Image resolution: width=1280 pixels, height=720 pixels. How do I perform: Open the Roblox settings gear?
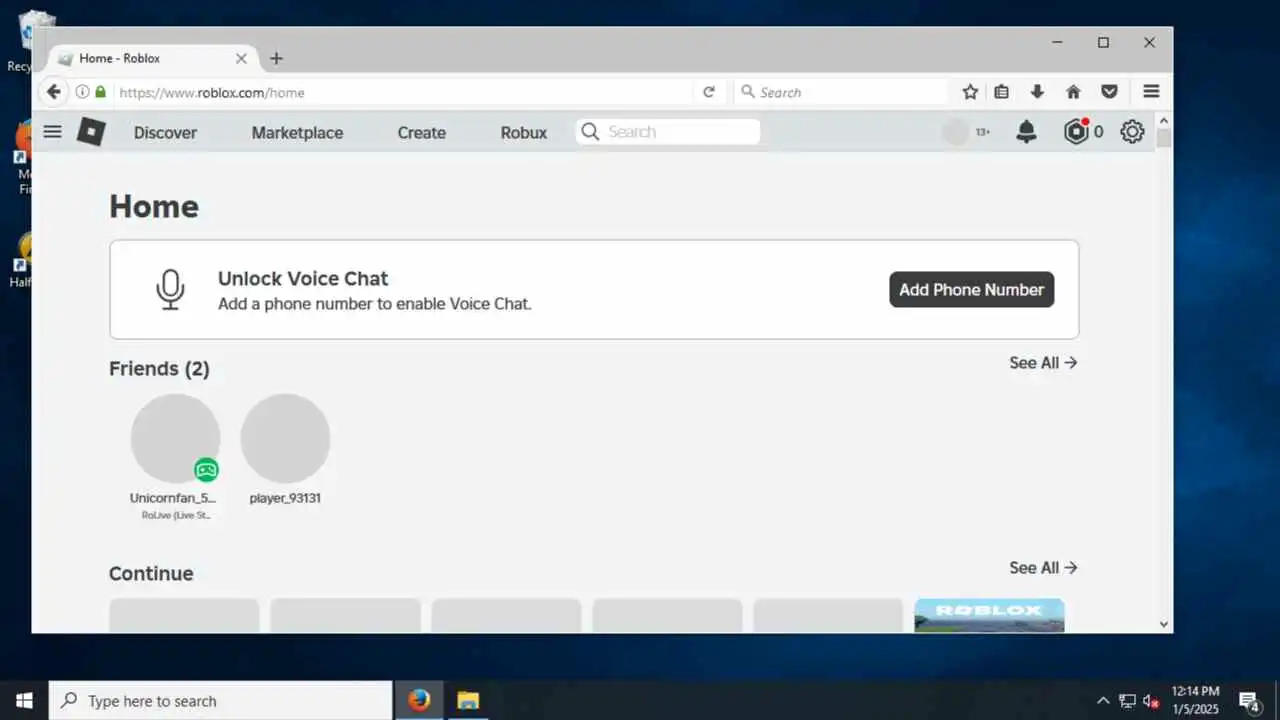pyautogui.click(x=1132, y=131)
